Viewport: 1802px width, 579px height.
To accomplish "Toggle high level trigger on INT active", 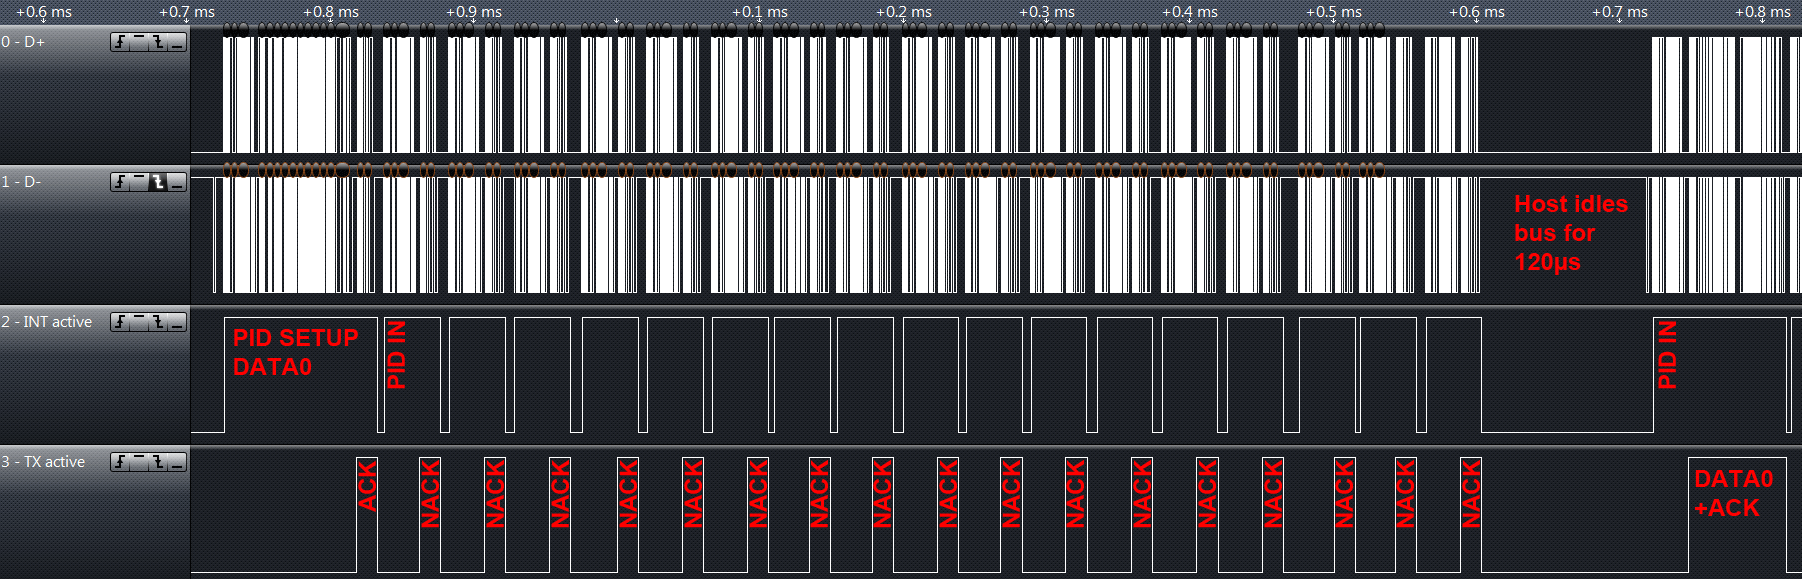I will click(x=140, y=322).
